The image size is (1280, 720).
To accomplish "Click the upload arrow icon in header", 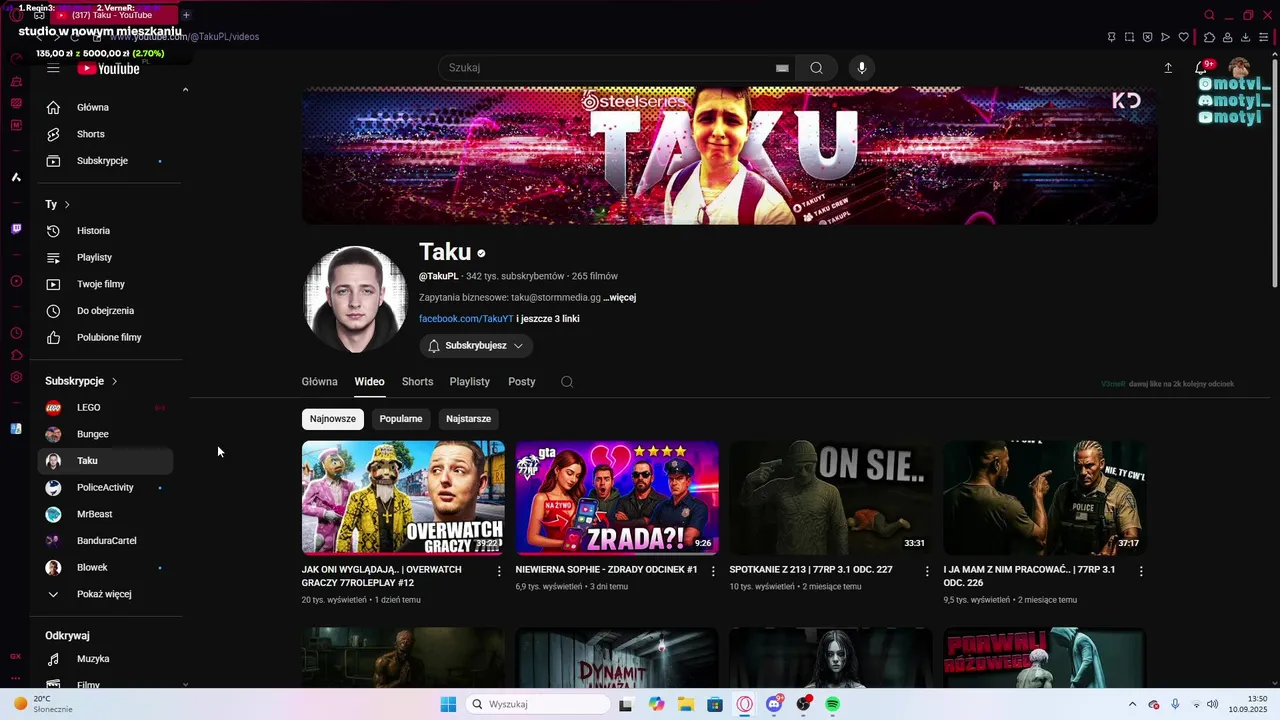I will click(1168, 68).
